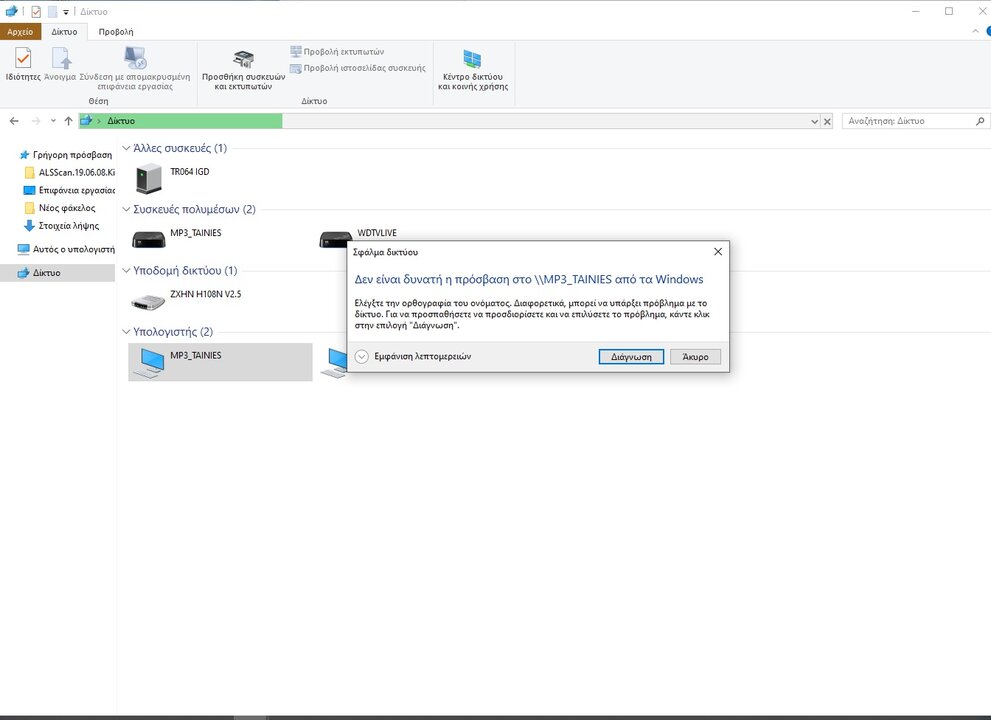Click quick access new folder icon

point(52,11)
